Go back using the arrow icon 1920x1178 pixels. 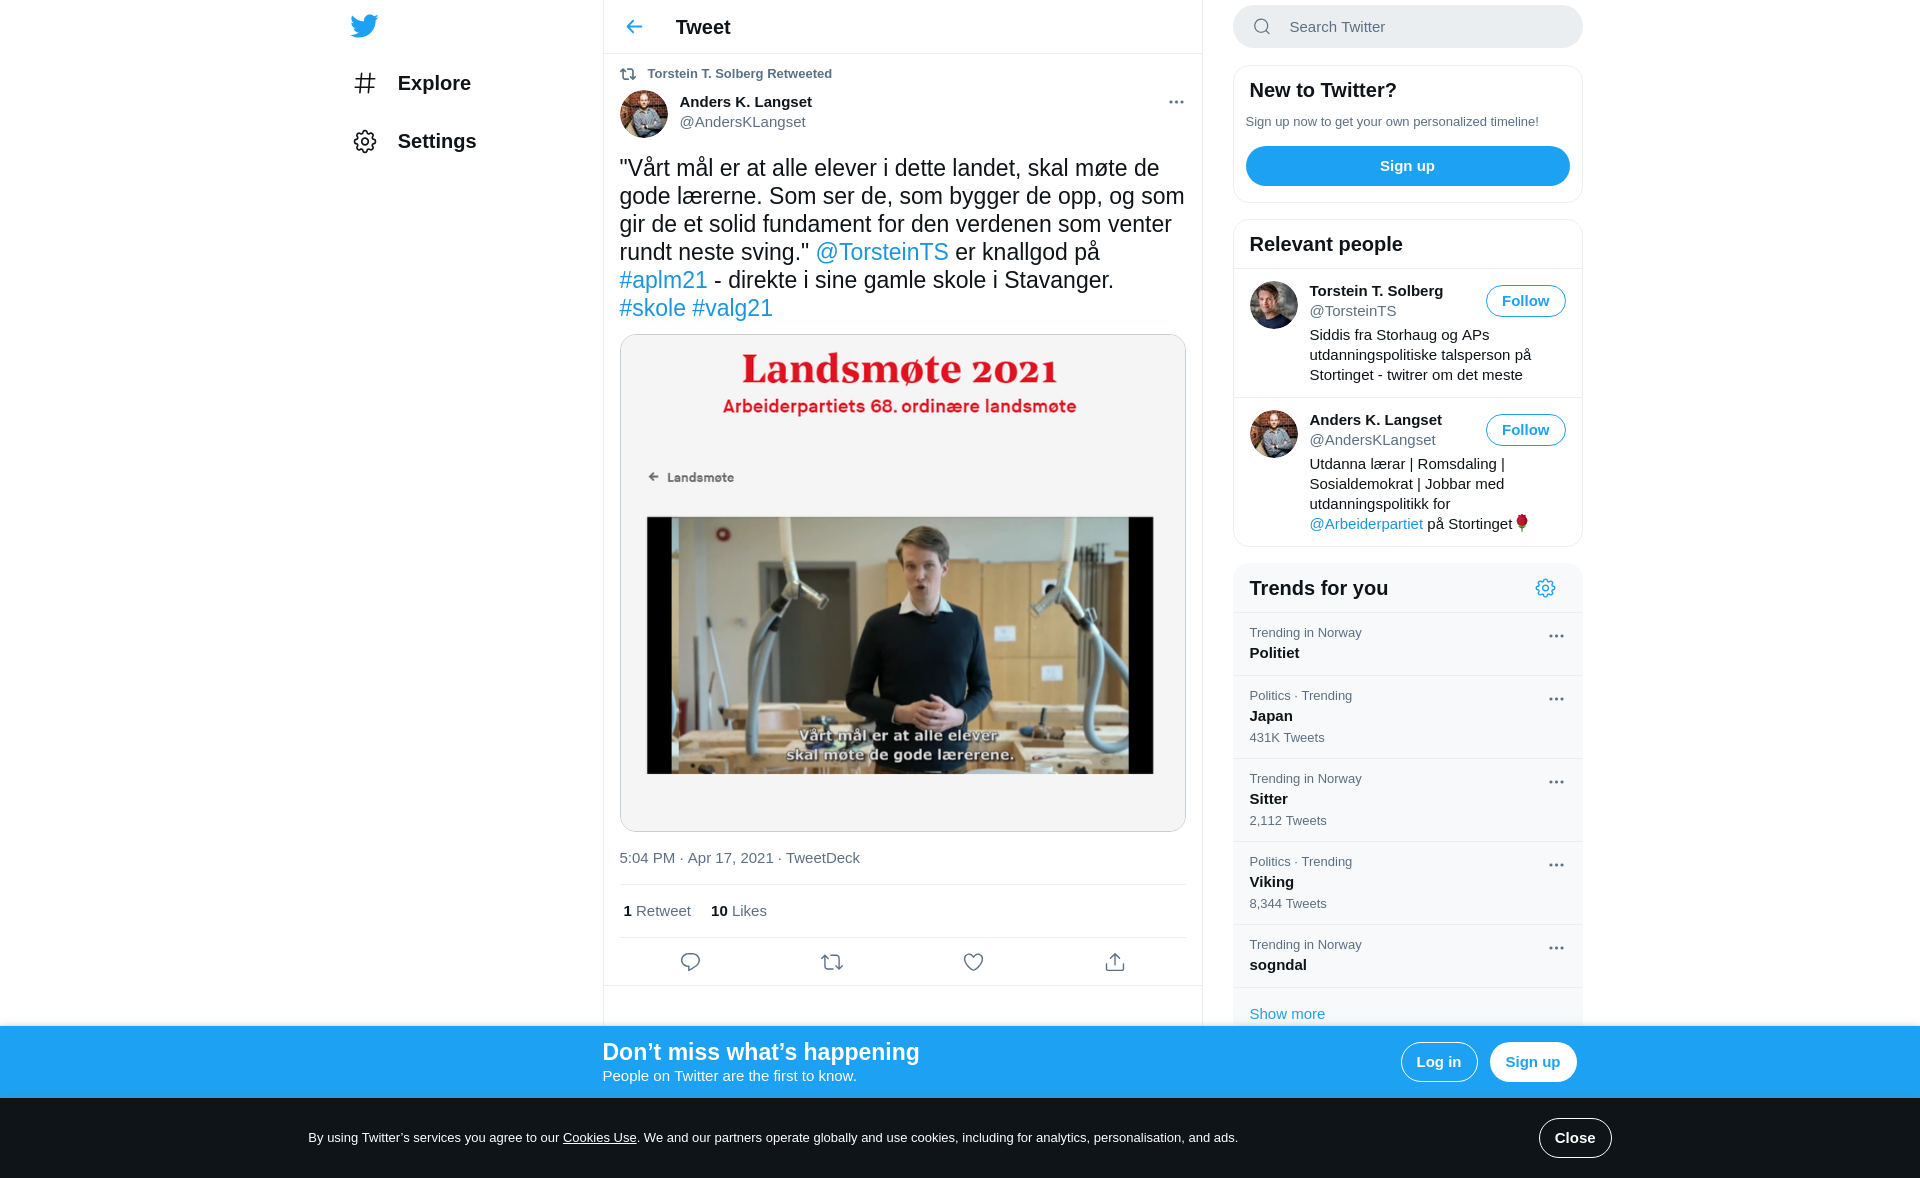[634, 27]
